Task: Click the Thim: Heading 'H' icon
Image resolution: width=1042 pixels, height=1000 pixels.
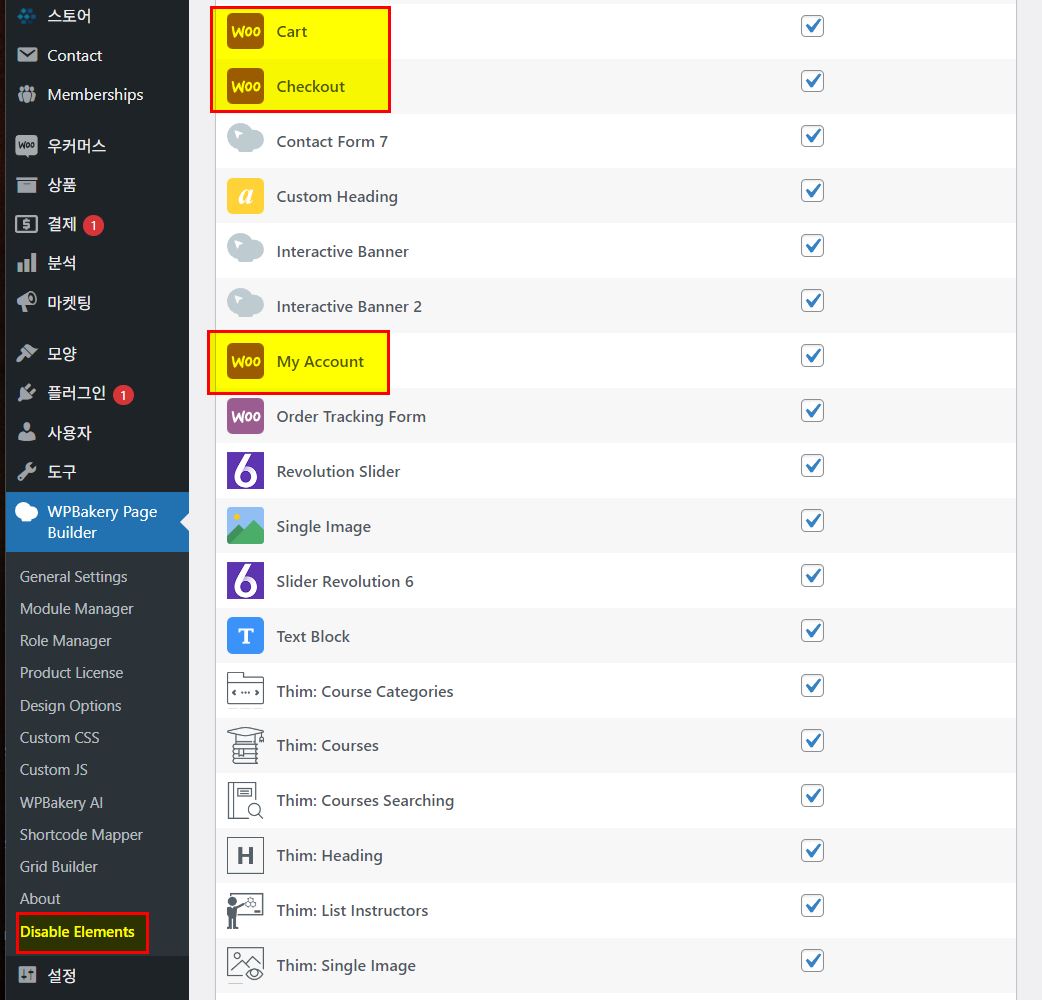Action: [245, 855]
